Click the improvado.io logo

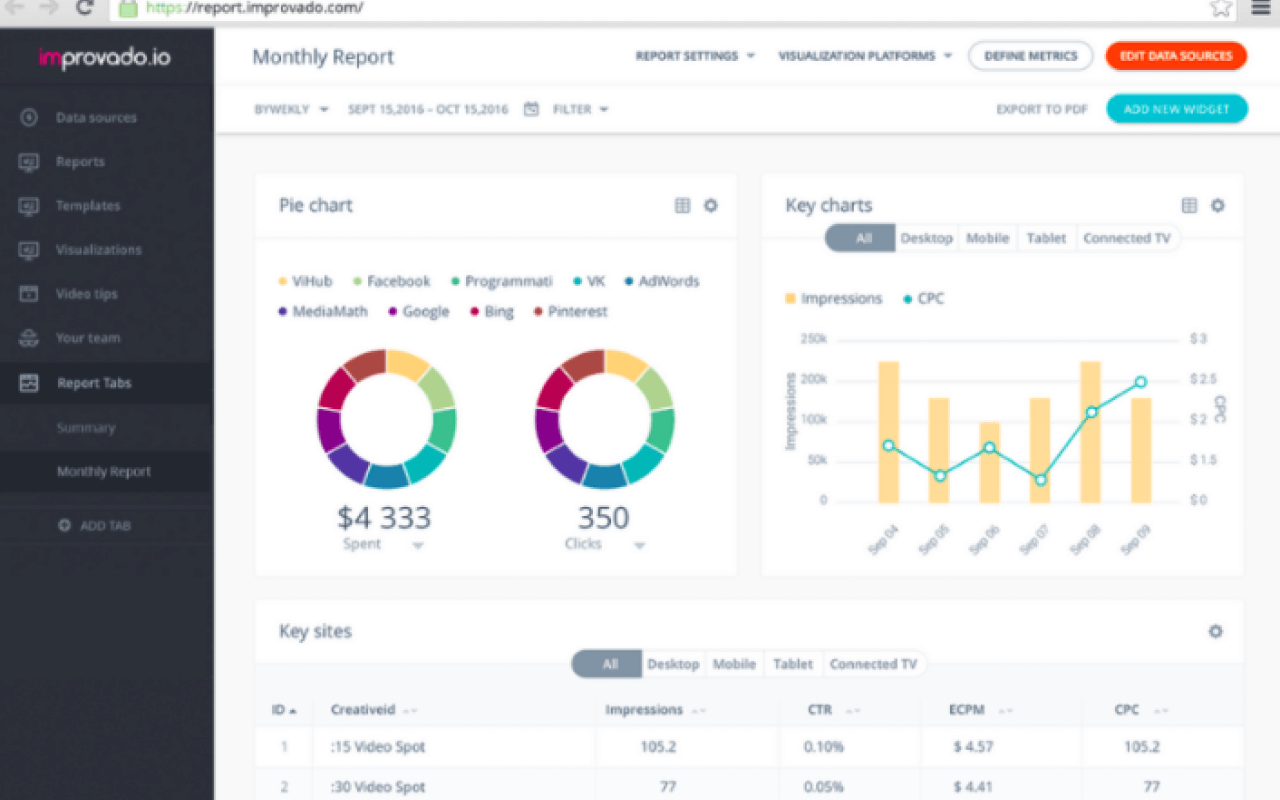pyautogui.click(x=104, y=58)
